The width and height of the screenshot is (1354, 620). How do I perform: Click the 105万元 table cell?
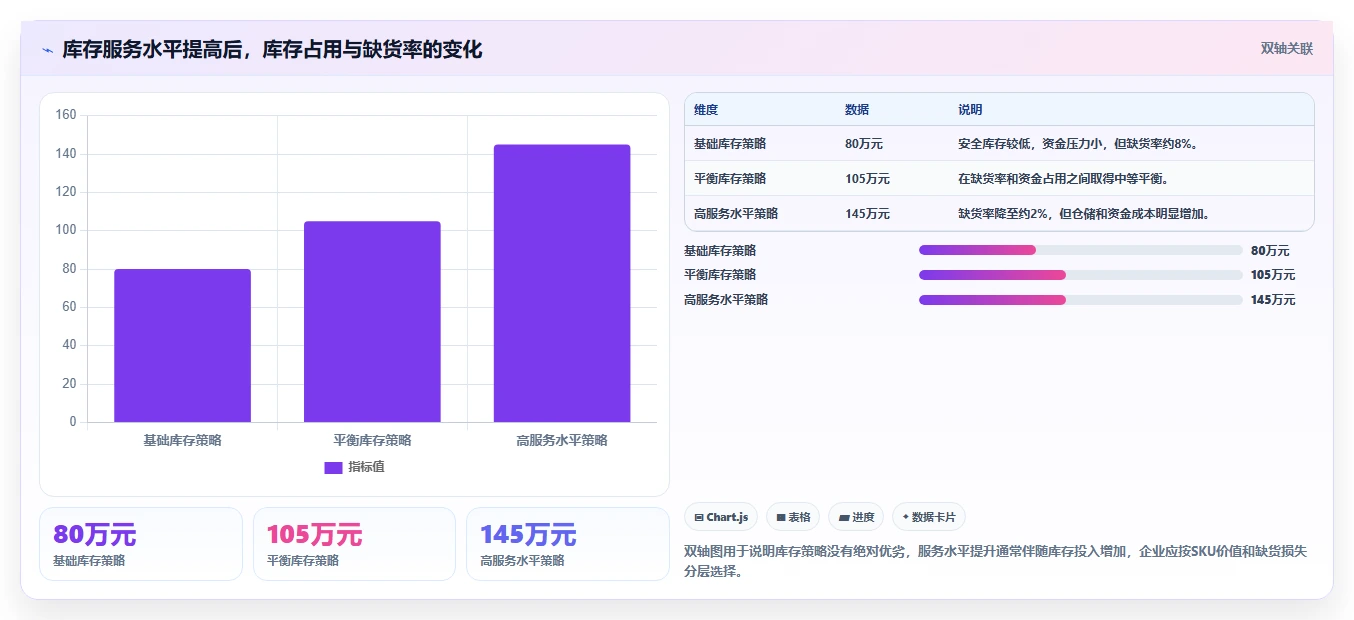(x=867, y=179)
